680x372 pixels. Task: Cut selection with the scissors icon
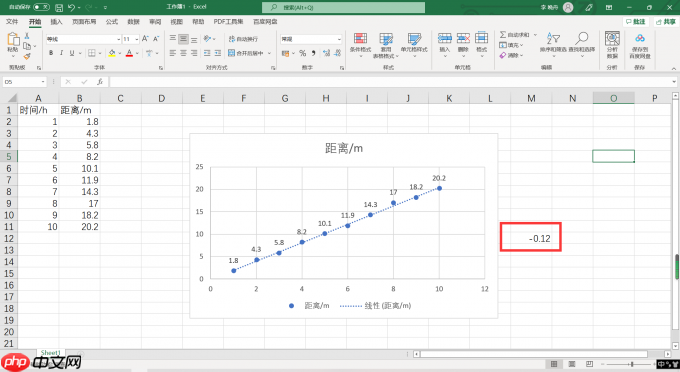pyautogui.click(x=27, y=36)
